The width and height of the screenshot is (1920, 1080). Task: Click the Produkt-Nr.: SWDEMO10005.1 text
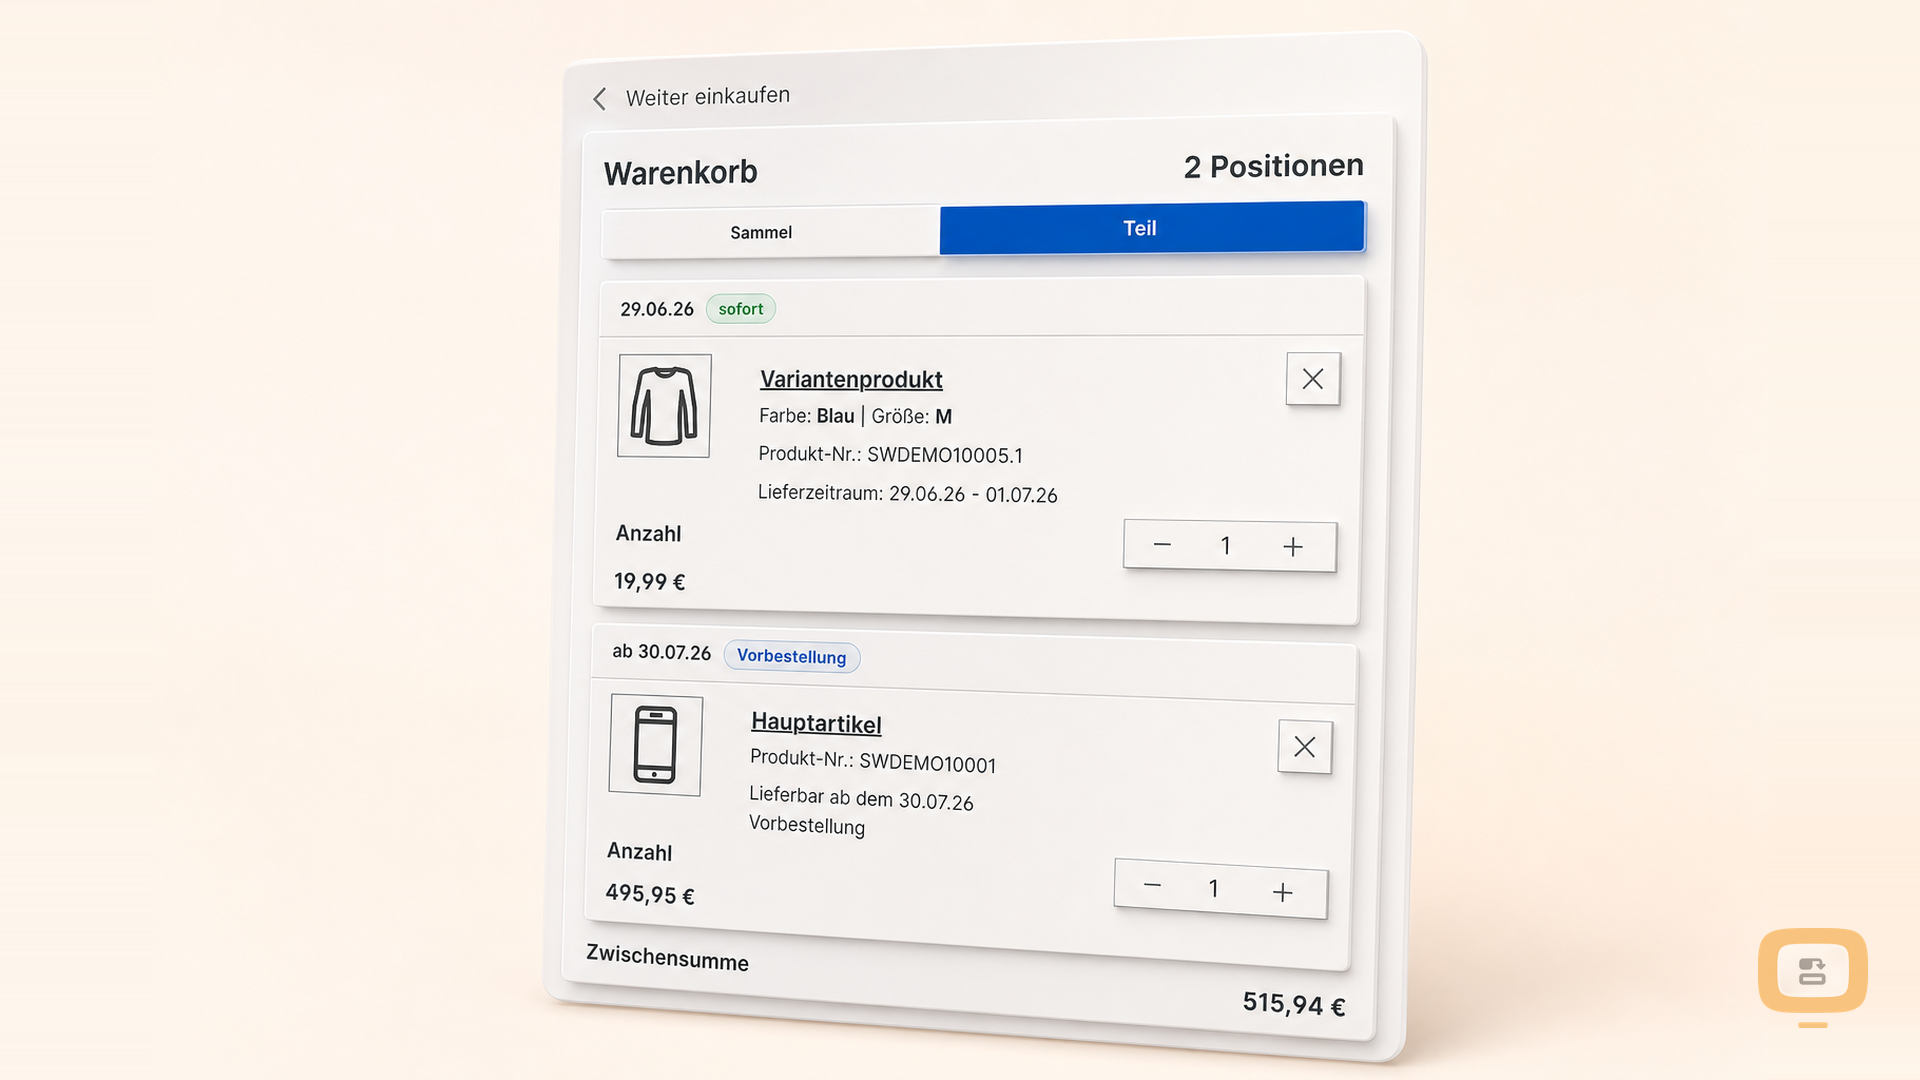click(891, 455)
